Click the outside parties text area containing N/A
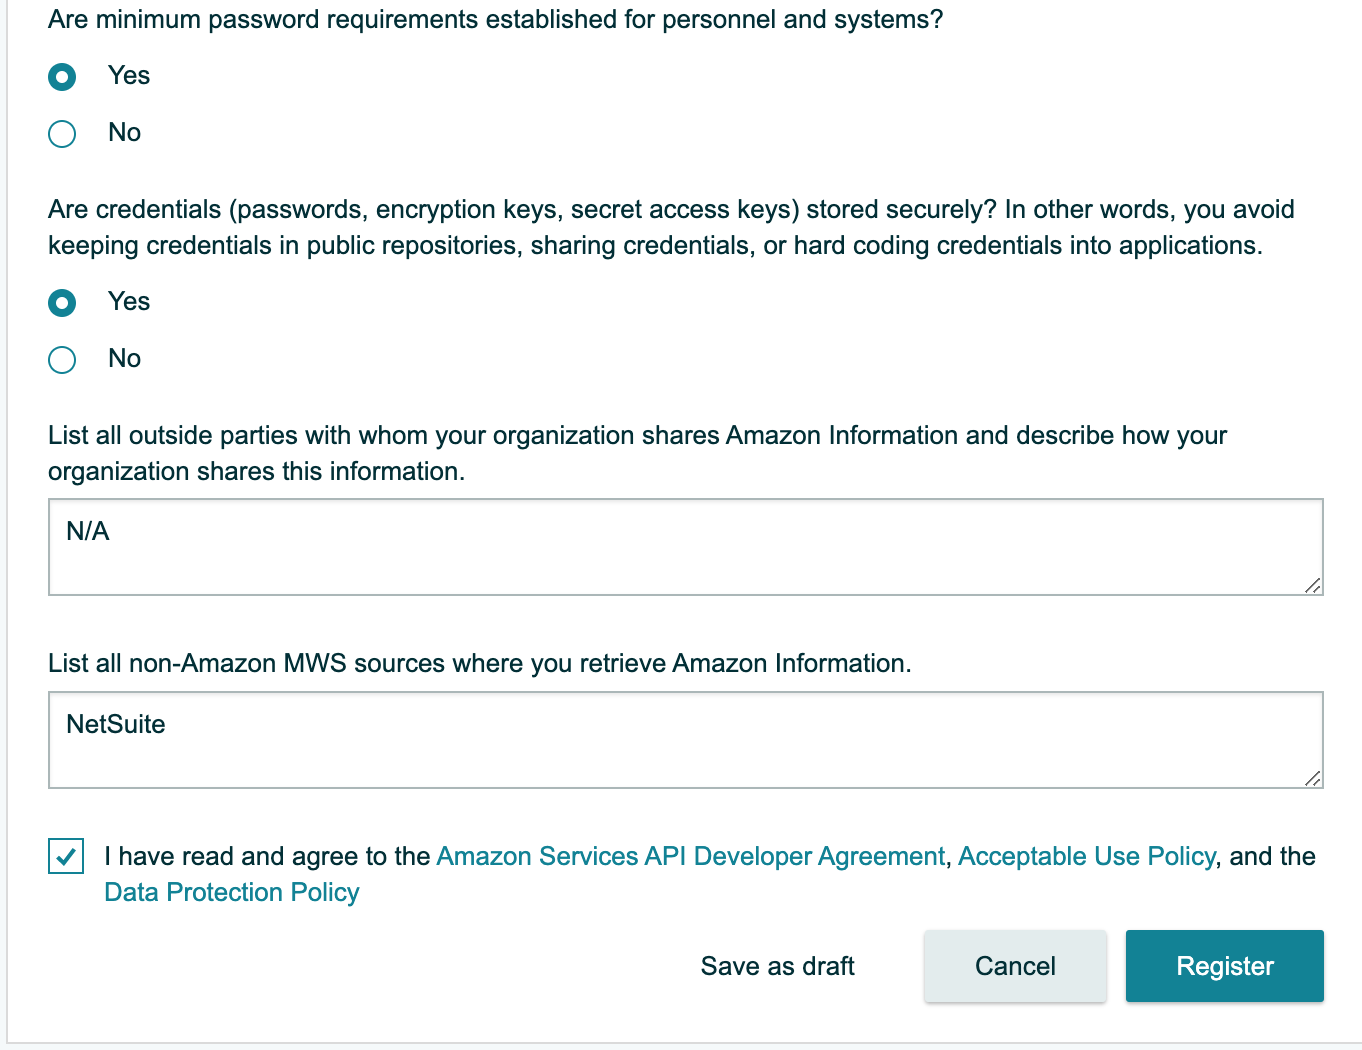This screenshot has height=1050, width=1362. (685, 546)
